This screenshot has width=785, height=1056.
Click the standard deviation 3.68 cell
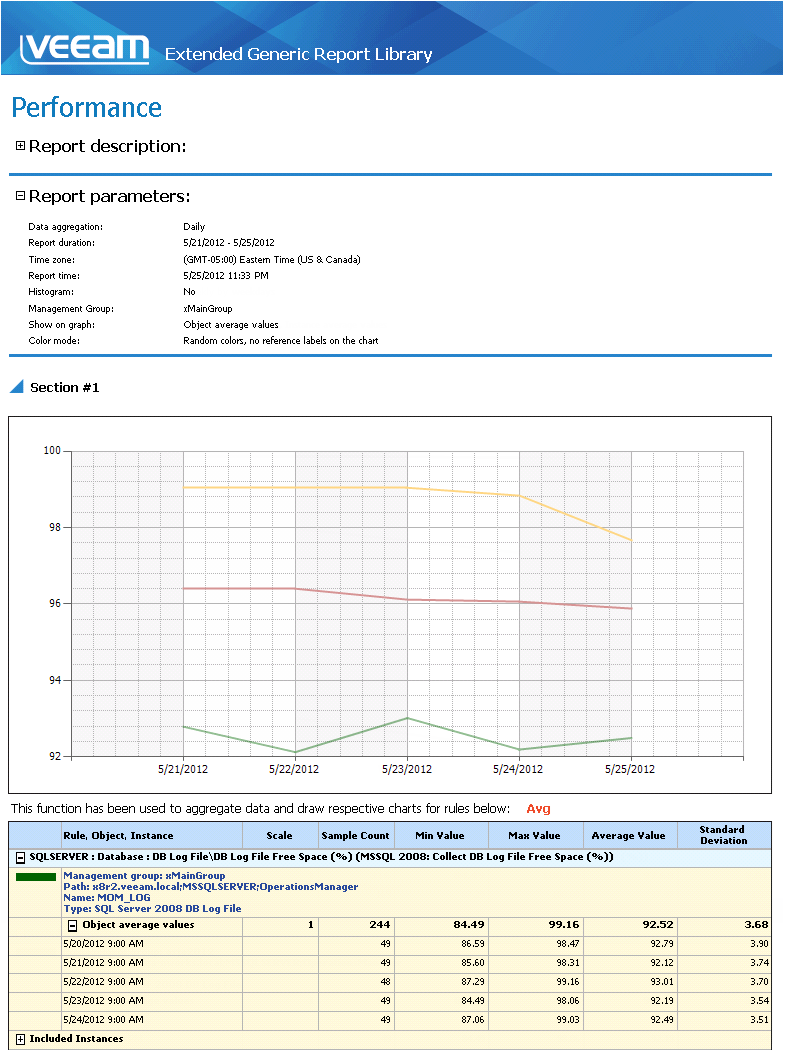pos(724,925)
